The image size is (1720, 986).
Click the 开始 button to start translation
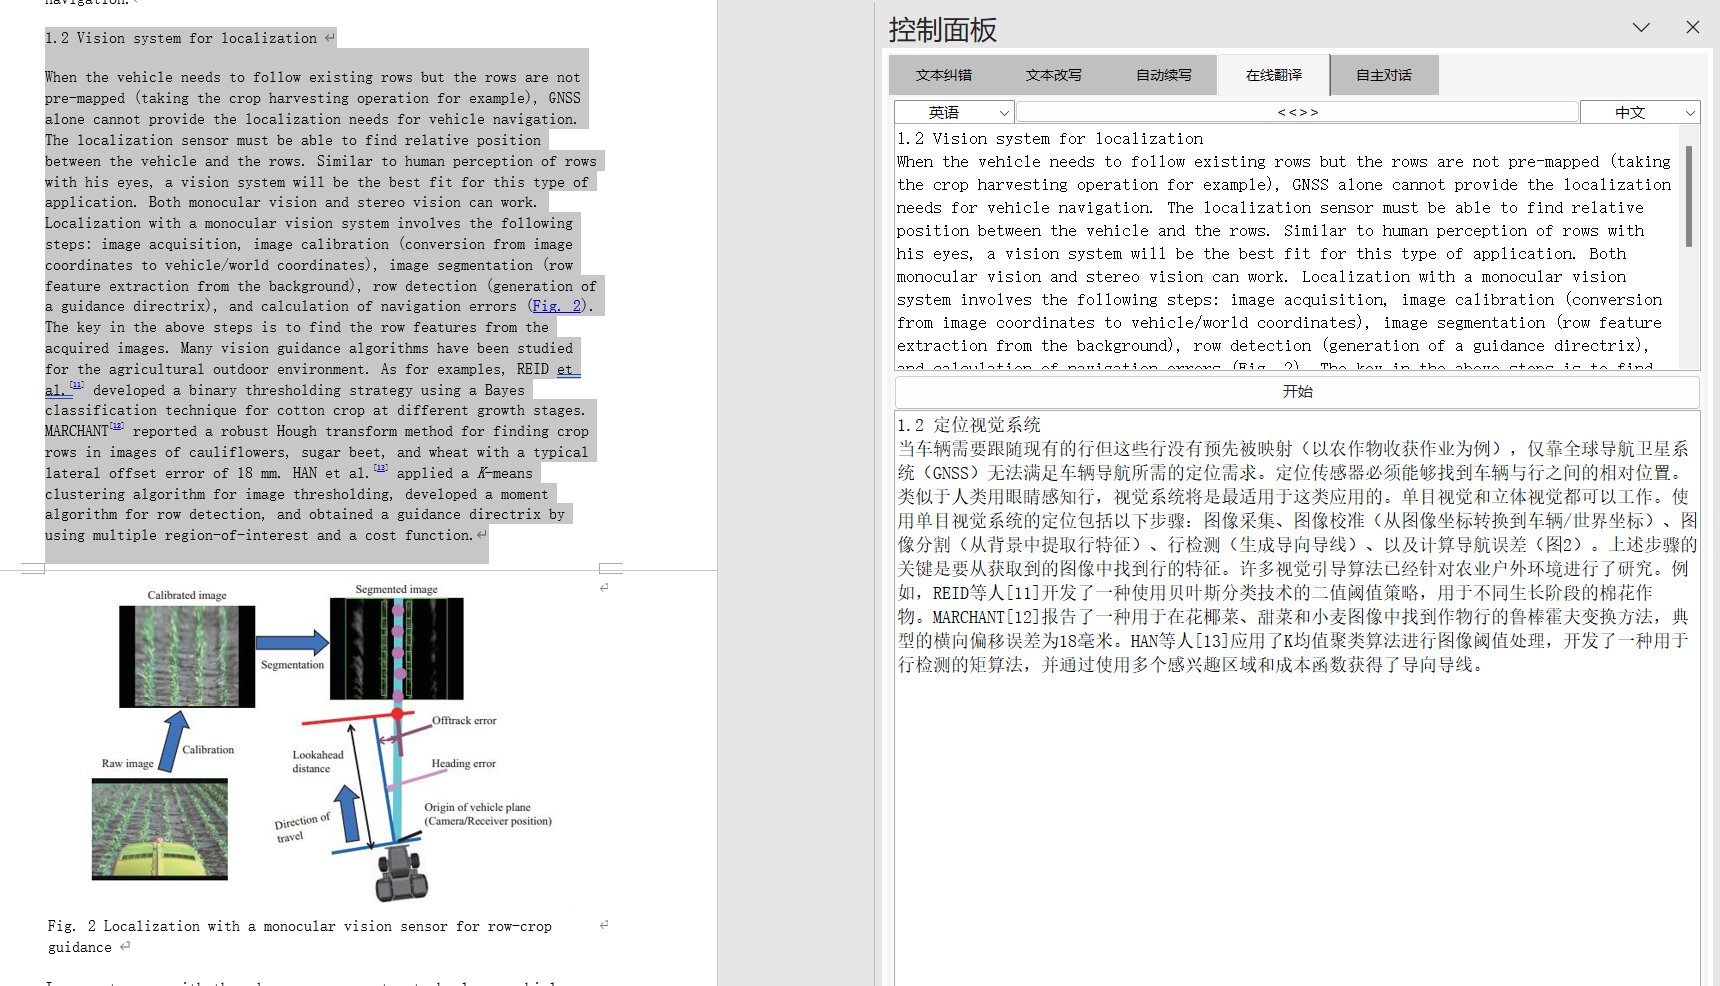tap(1297, 391)
